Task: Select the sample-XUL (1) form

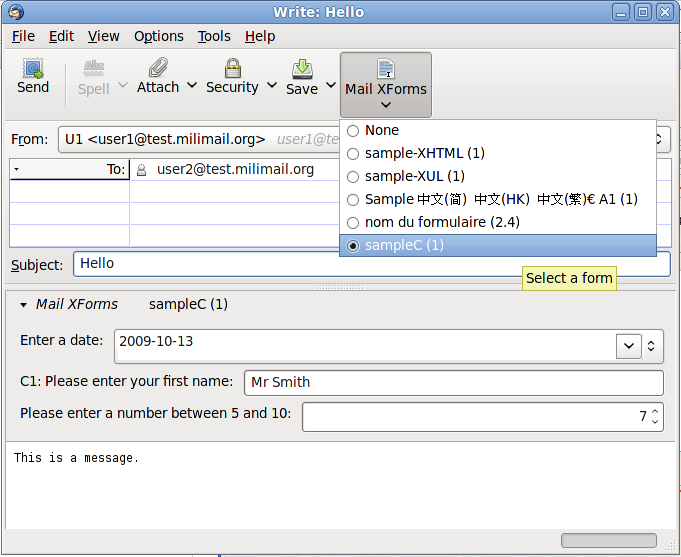Action: click(498, 176)
